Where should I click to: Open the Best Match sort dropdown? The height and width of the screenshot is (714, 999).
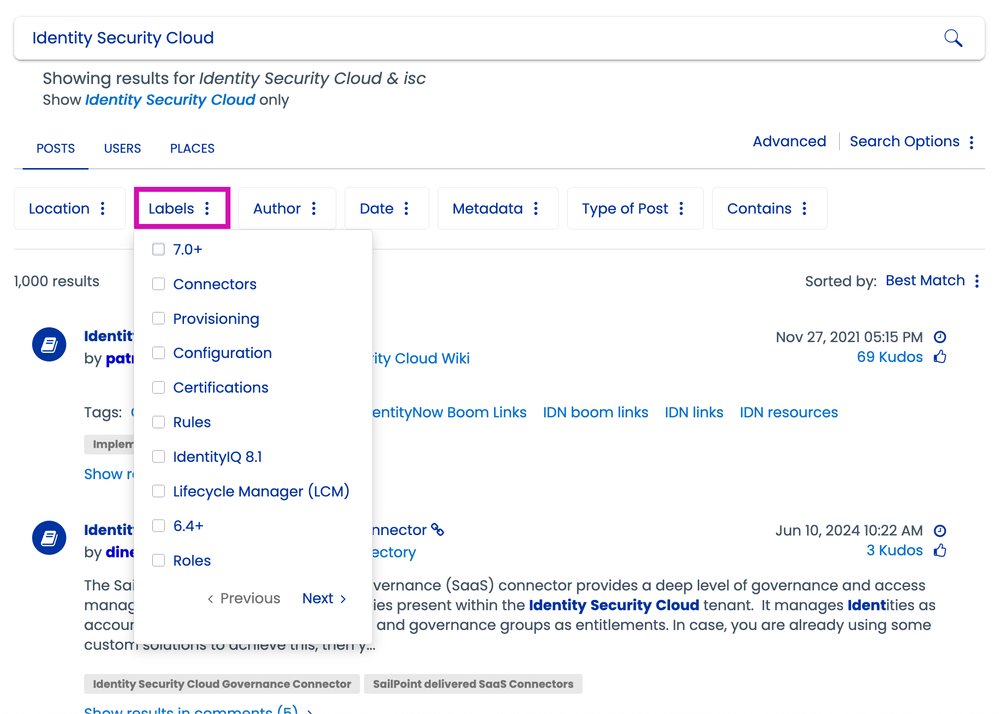click(933, 281)
